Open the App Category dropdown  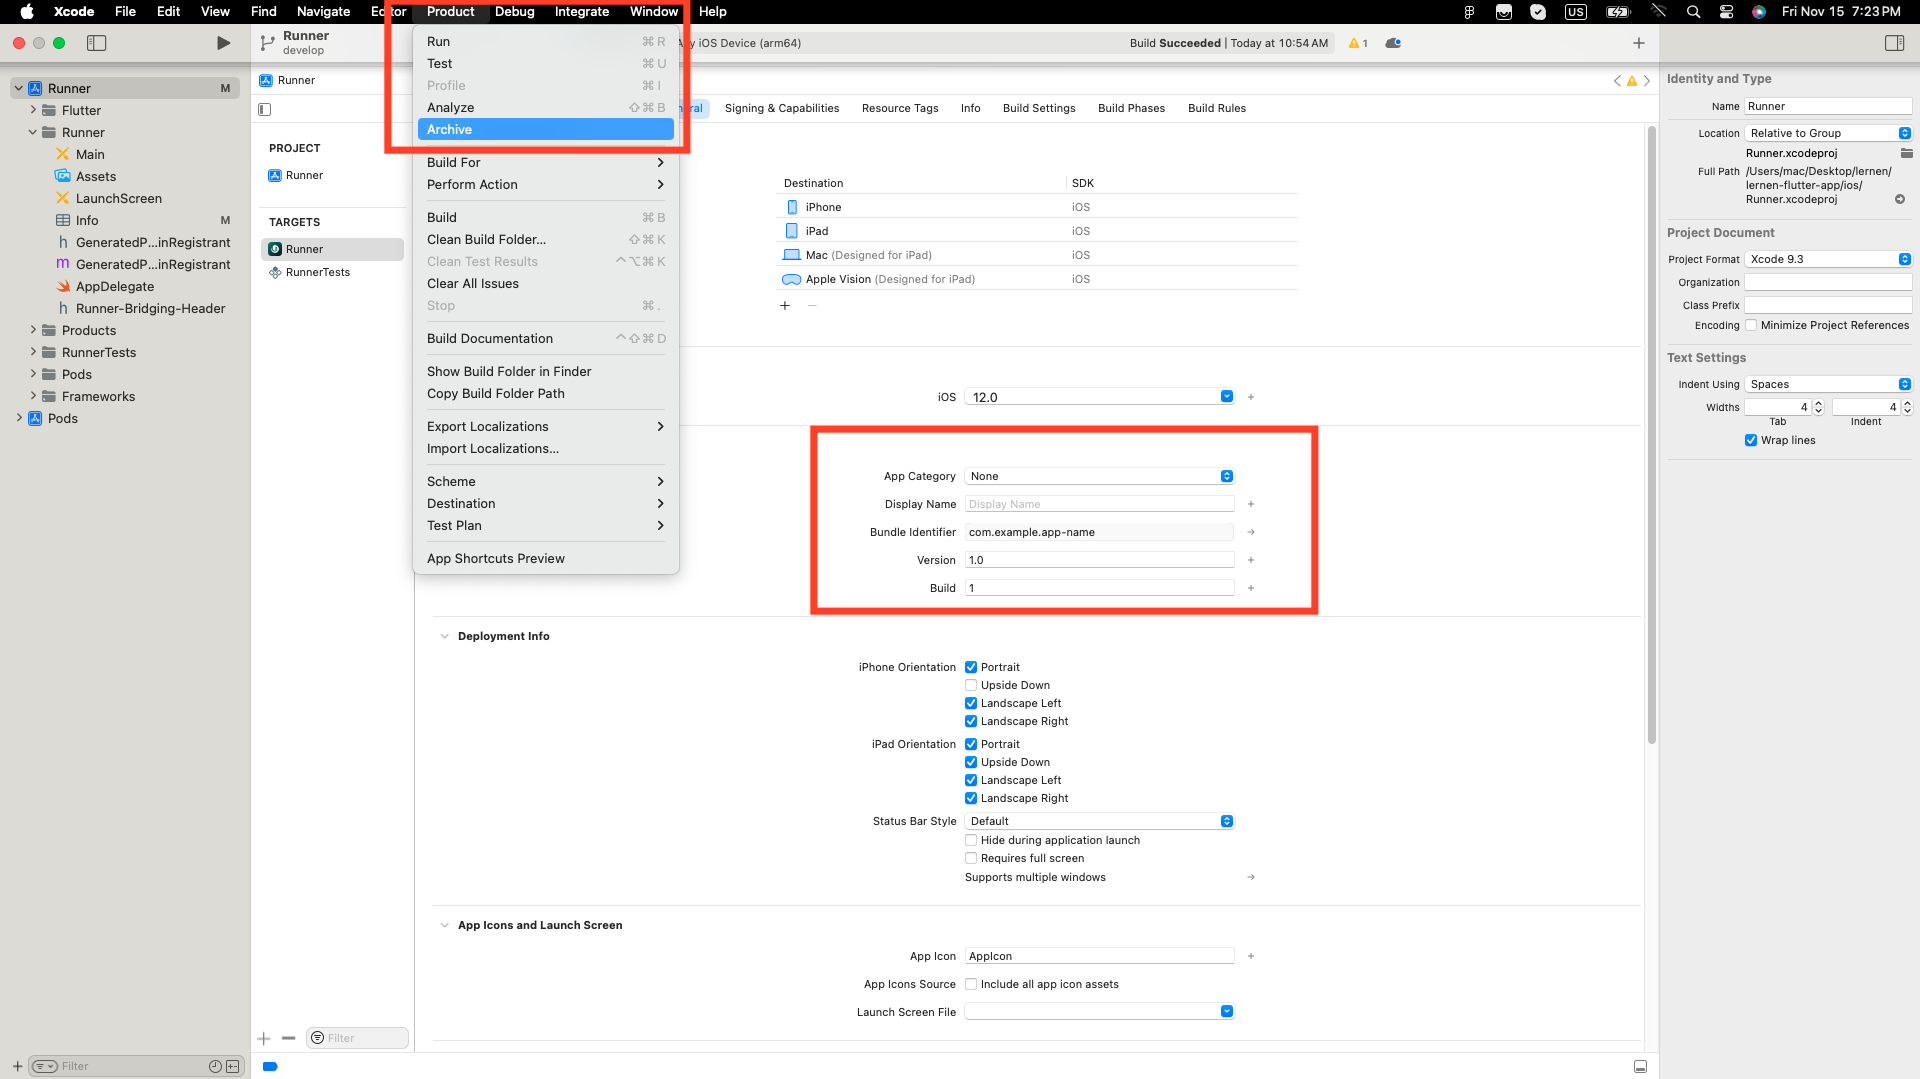pos(1100,476)
